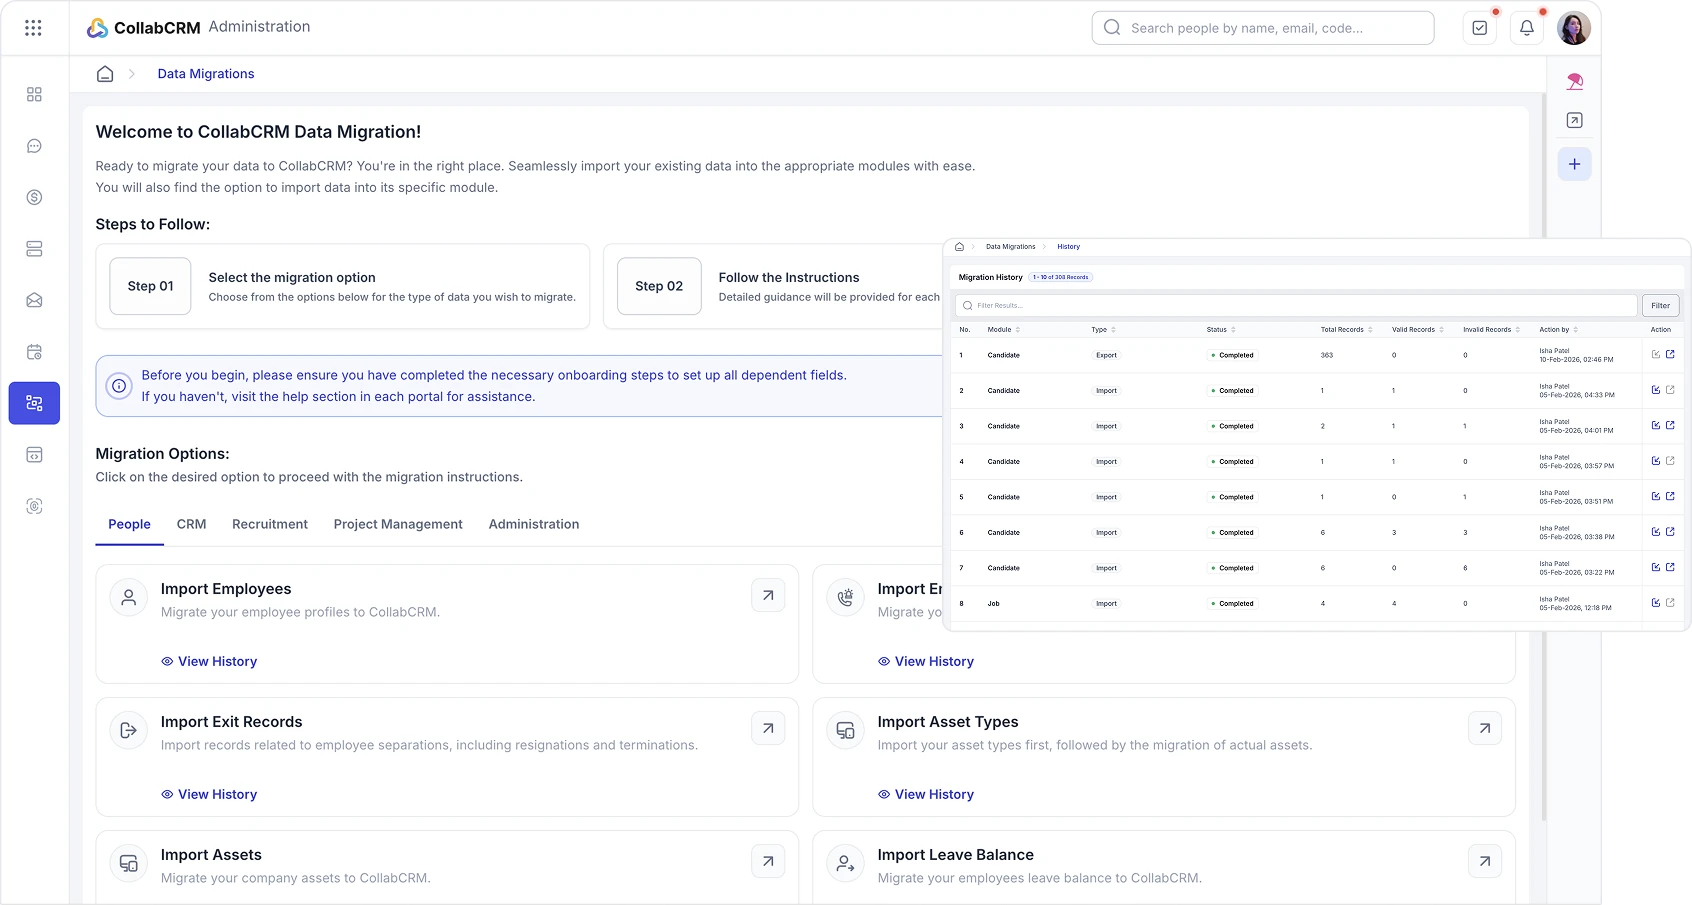Switch to the Recruitment tab
The image size is (1692, 905).
270,524
